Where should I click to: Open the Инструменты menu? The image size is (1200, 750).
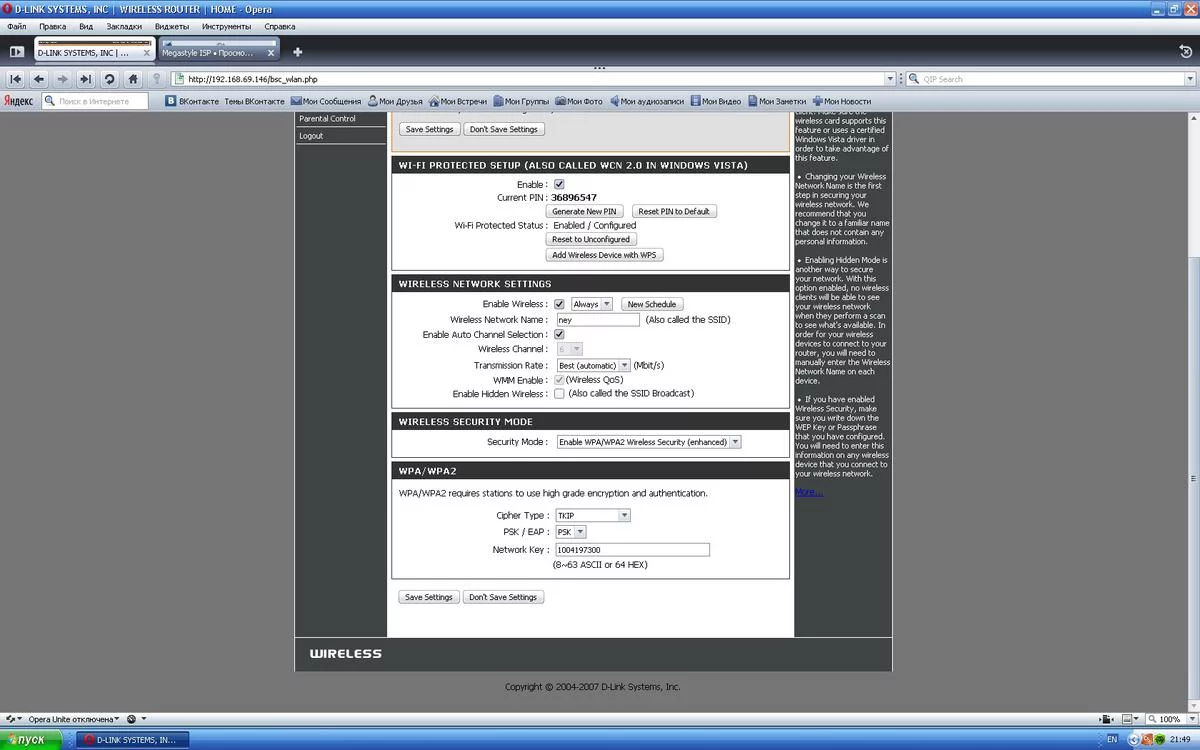pyautogui.click(x=226, y=26)
